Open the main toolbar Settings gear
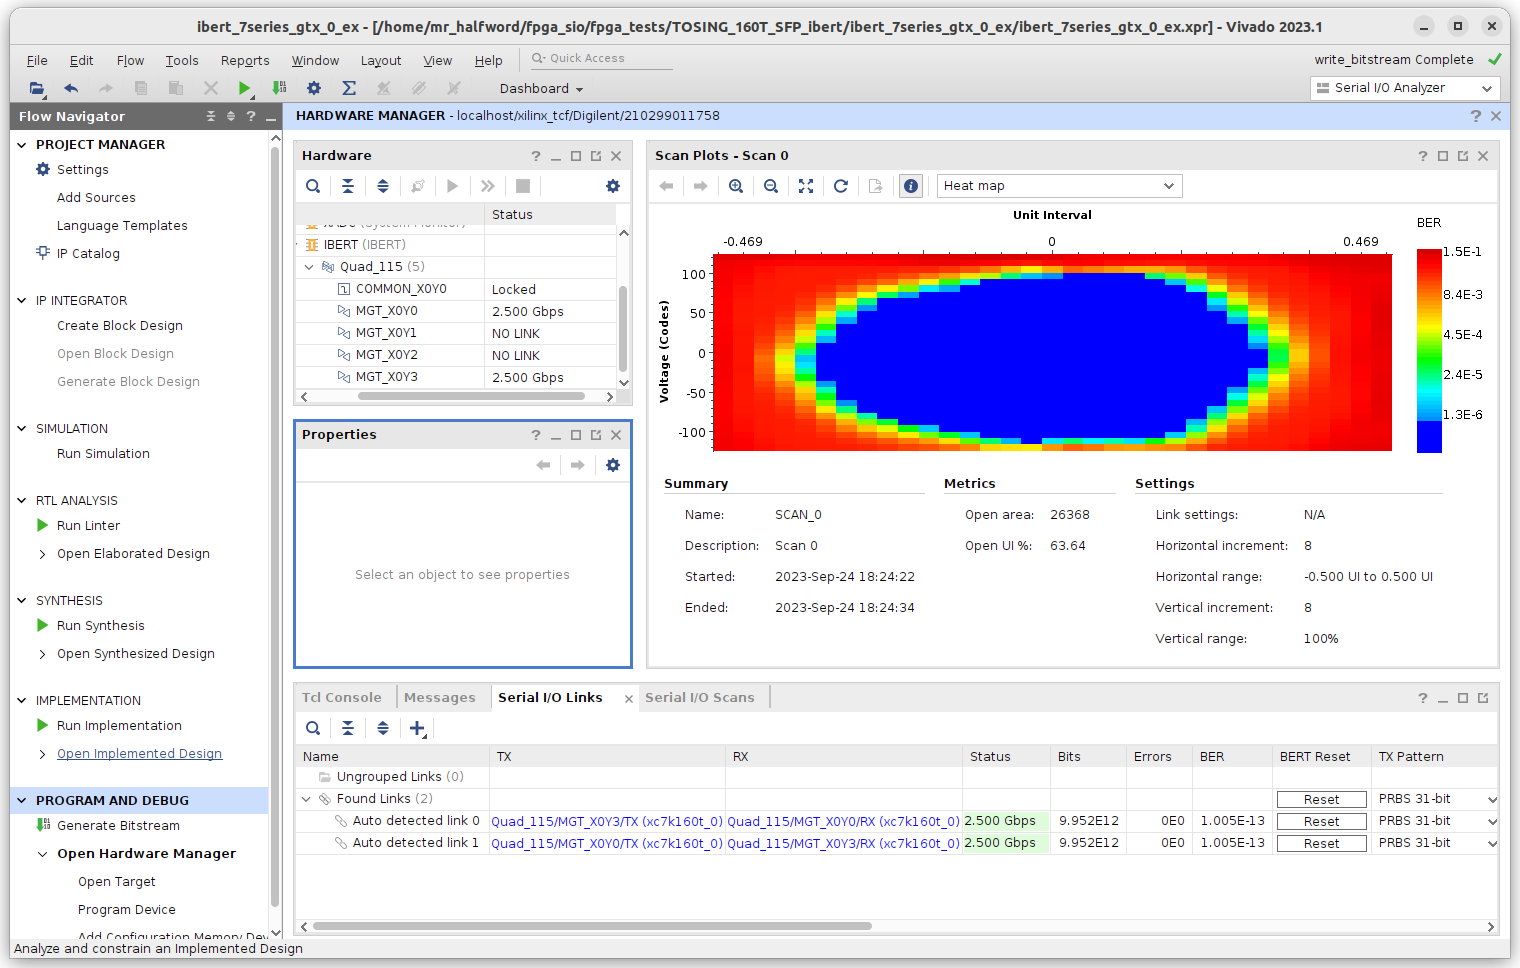 click(314, 88)
